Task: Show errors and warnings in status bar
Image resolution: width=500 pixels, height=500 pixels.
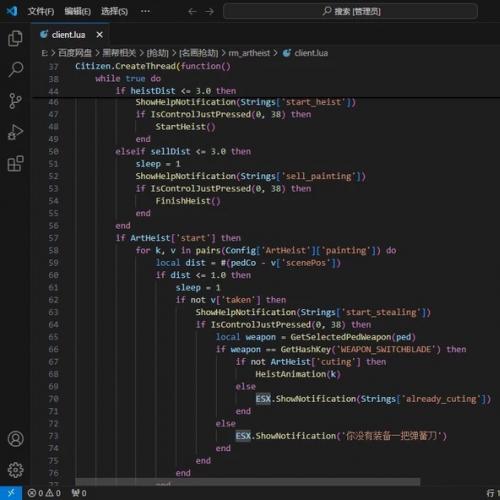Action: pyautogui.click(x=44, y=493)
